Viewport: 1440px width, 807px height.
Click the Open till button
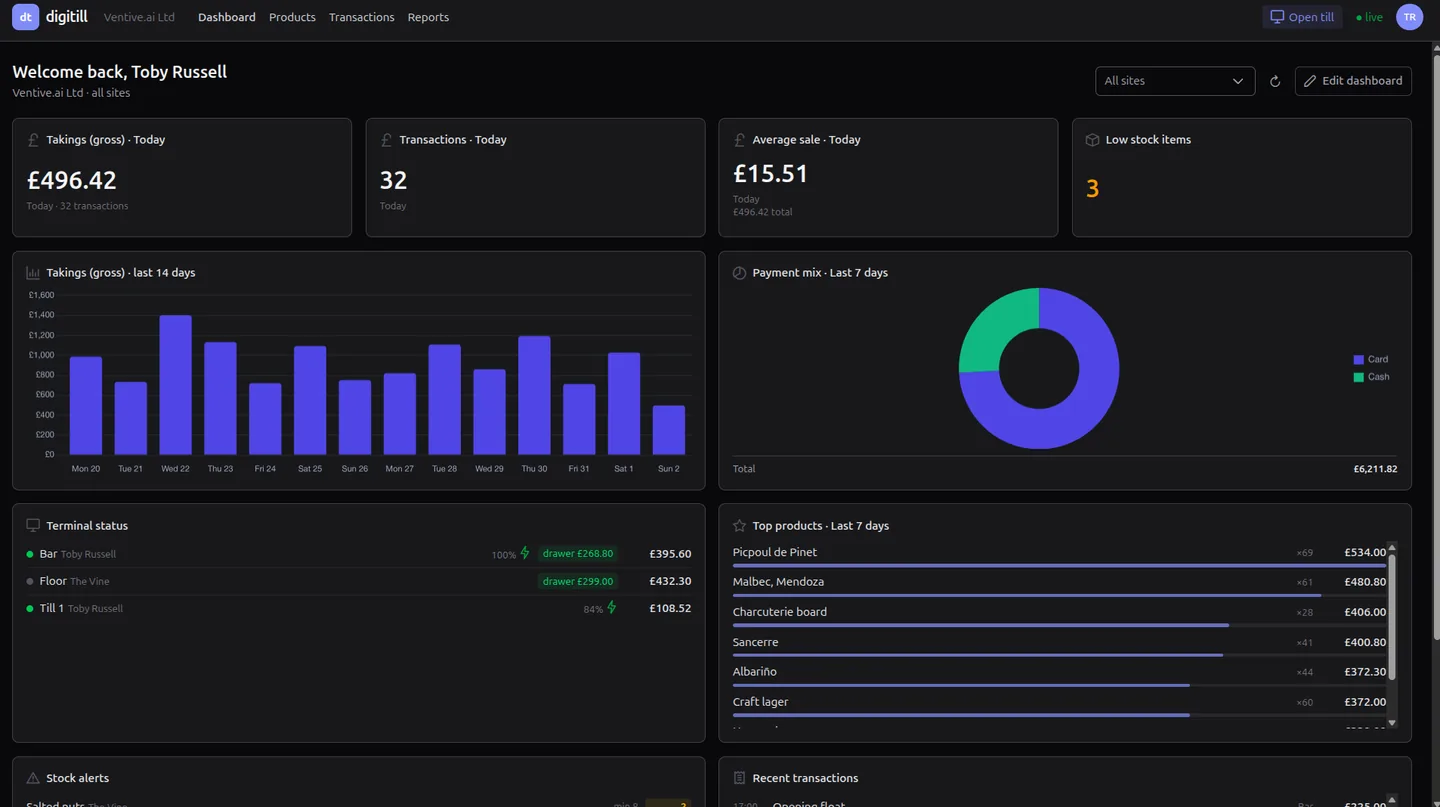(x=1302, y=17)
